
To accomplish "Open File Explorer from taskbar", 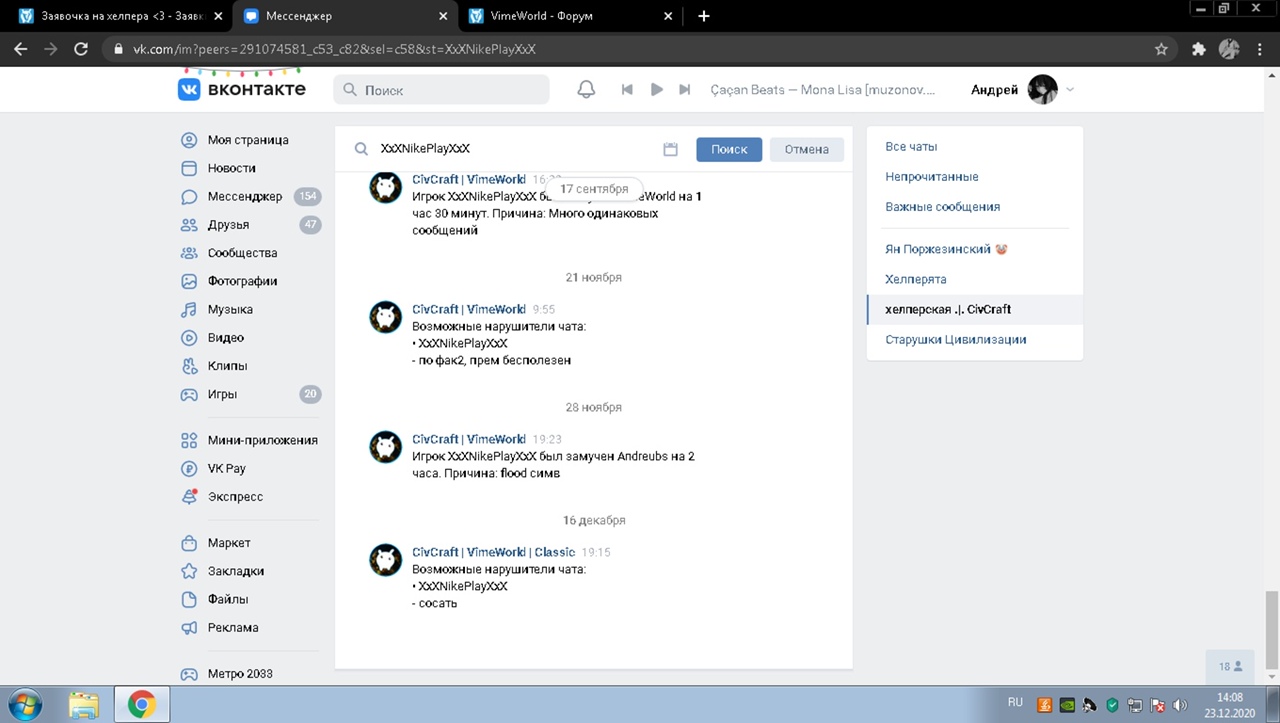I will tap(84, 705).
